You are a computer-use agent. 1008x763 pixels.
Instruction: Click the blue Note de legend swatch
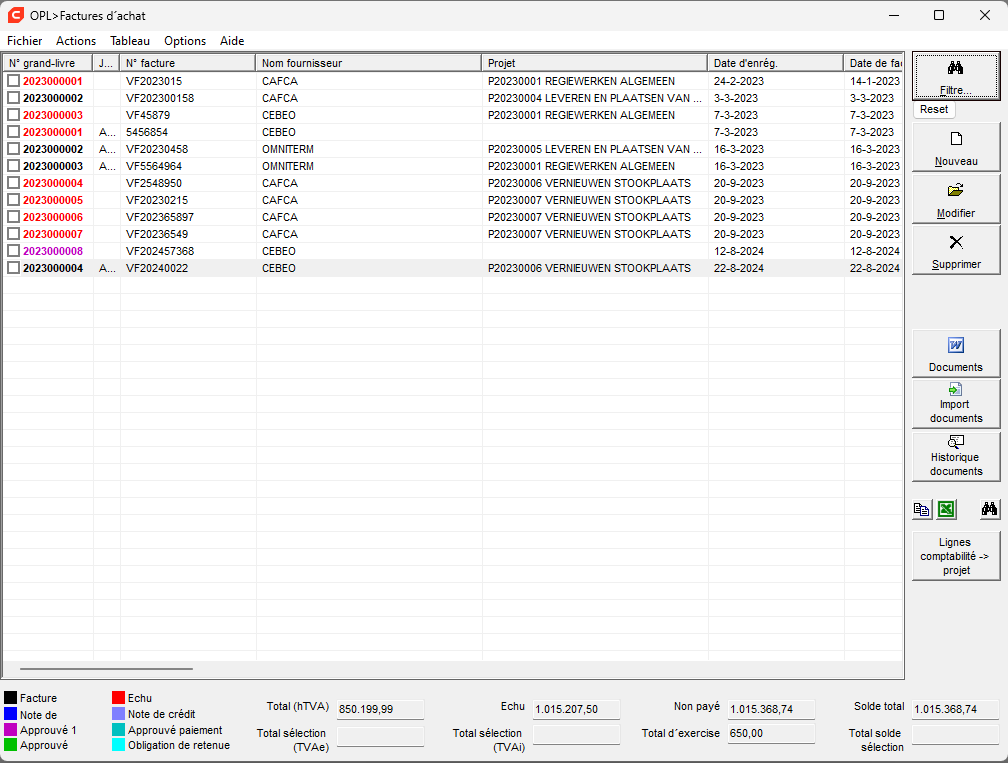click(x=10, y=714)
